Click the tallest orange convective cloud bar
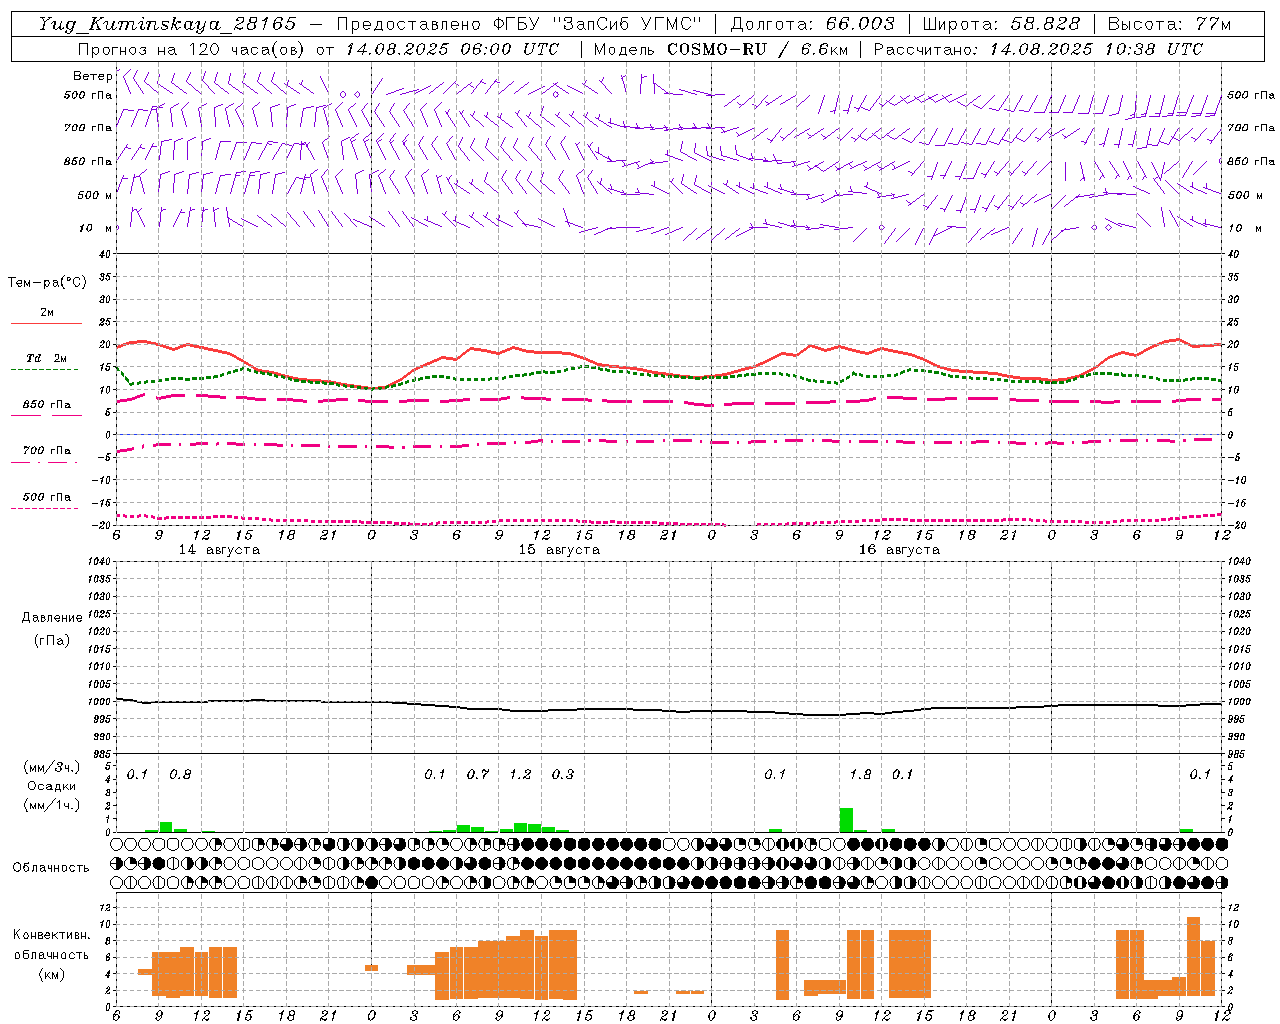 pyautogui.click(x=1193, y=957)
